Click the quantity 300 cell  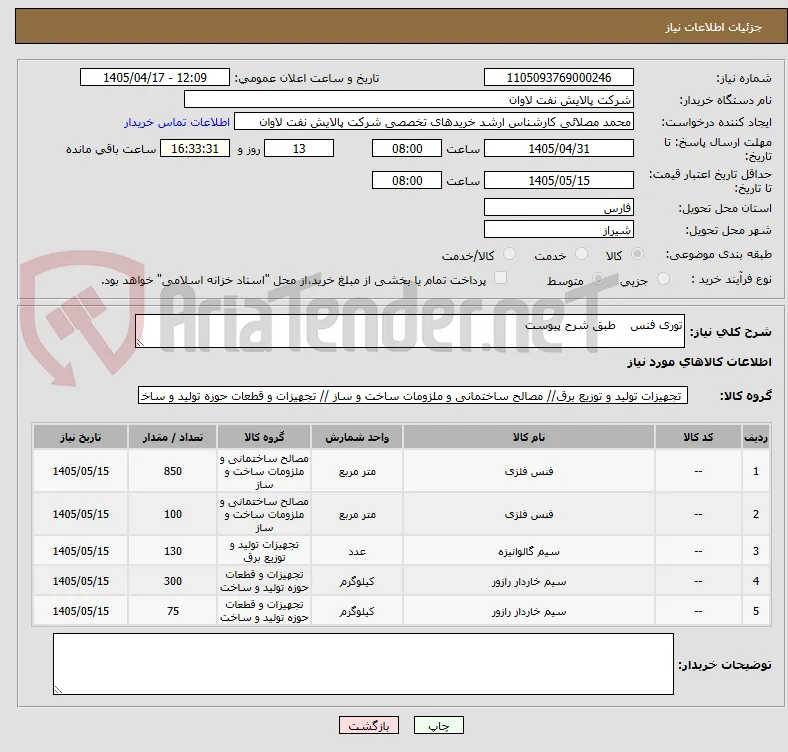coord(172,581)
